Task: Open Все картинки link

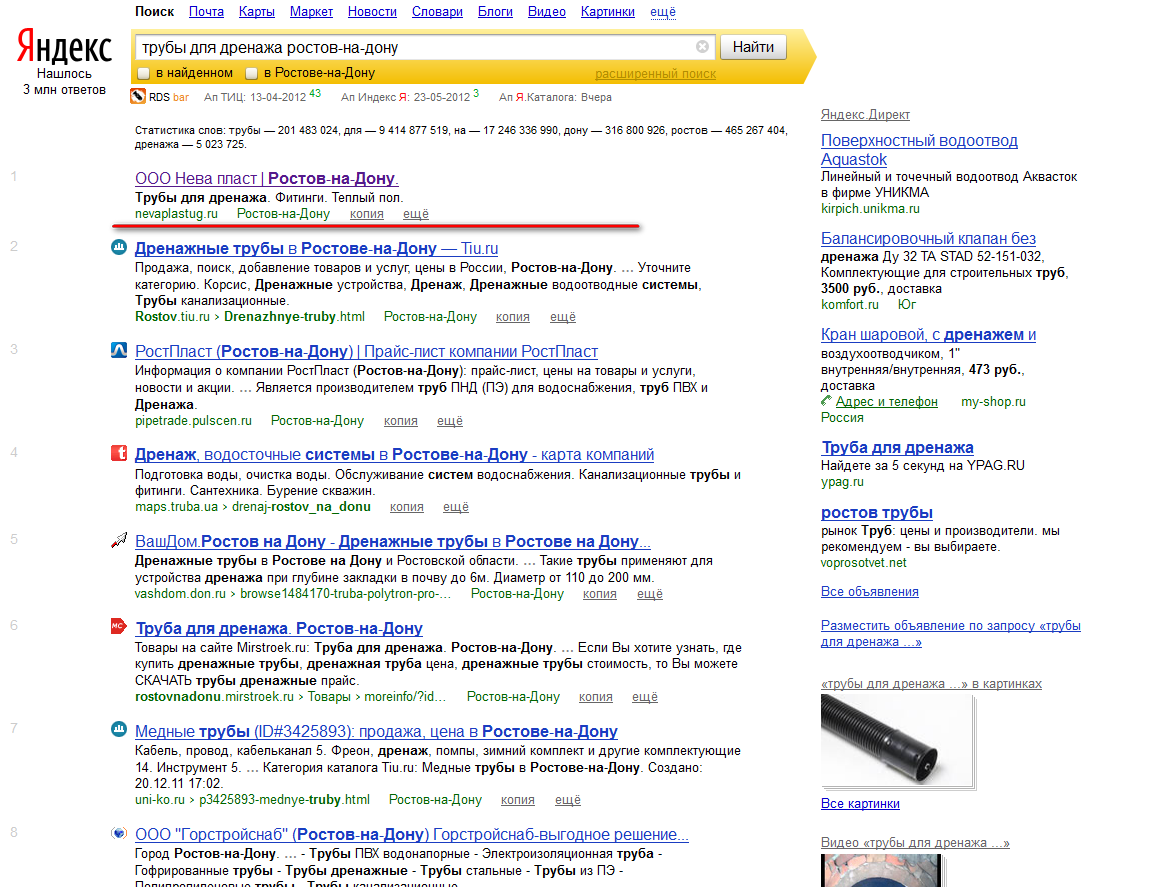Action: click(860, 804)
